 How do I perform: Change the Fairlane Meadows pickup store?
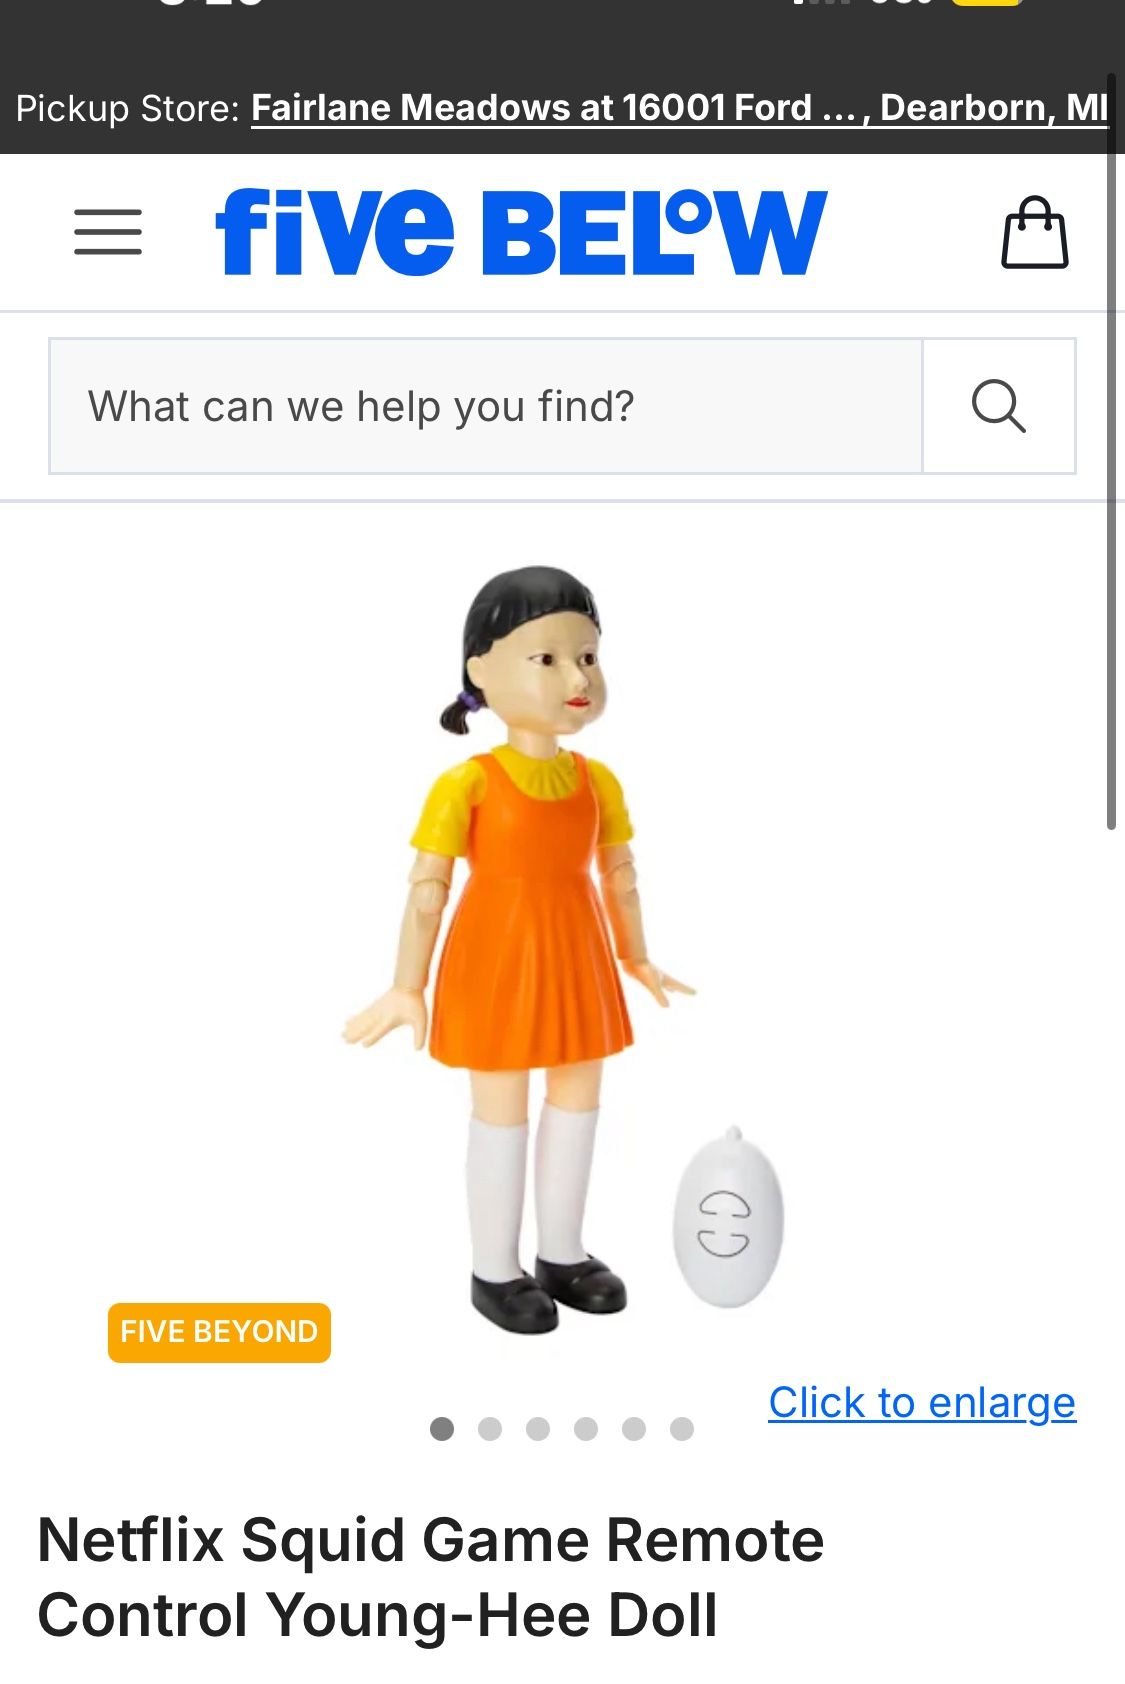click(x=679, y=108)
